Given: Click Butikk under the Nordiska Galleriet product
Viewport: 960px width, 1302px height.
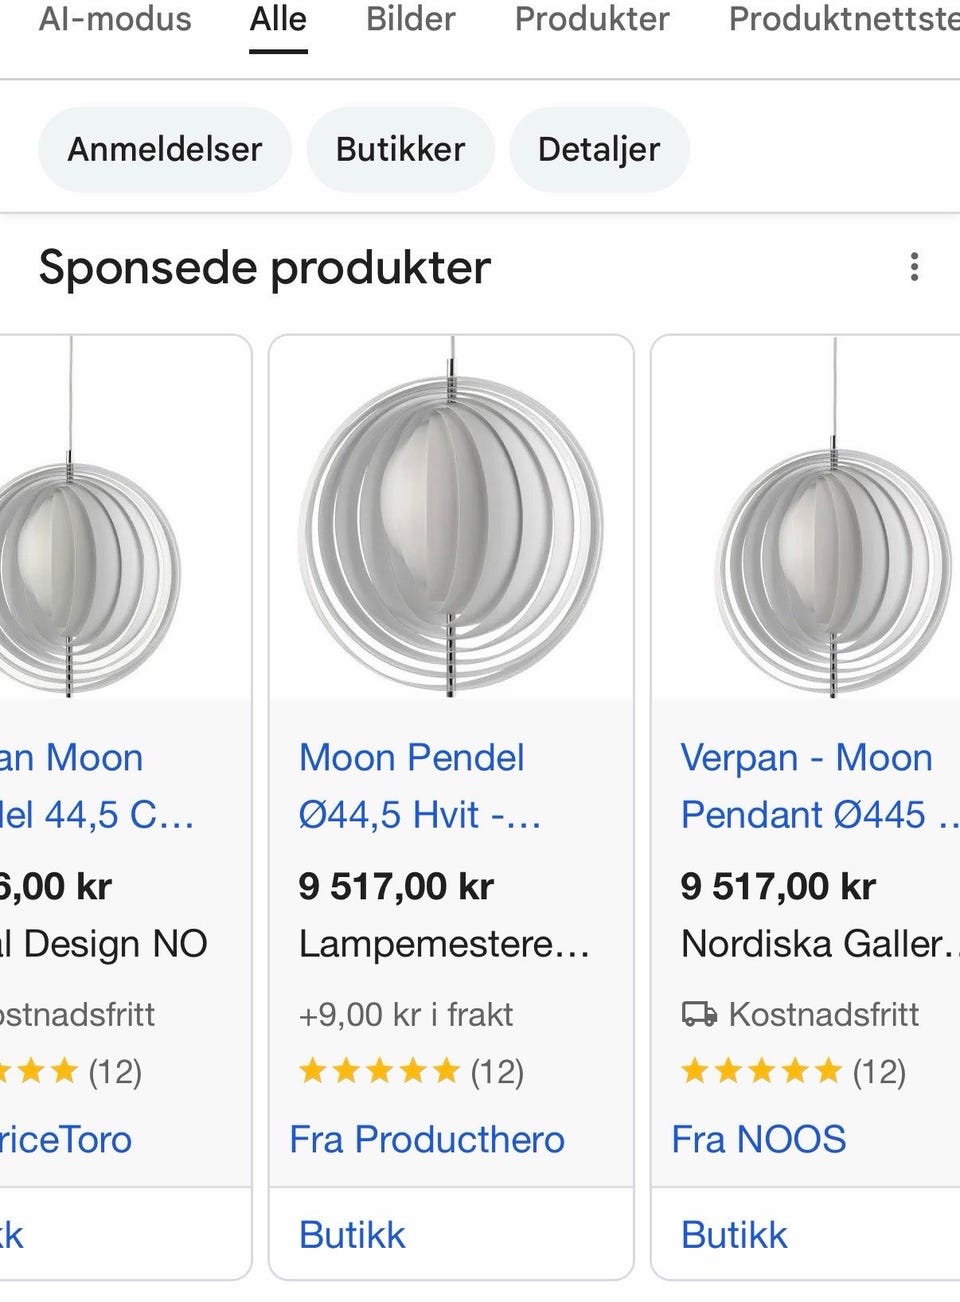Looking at the screenshot, I should (734, 1235).
